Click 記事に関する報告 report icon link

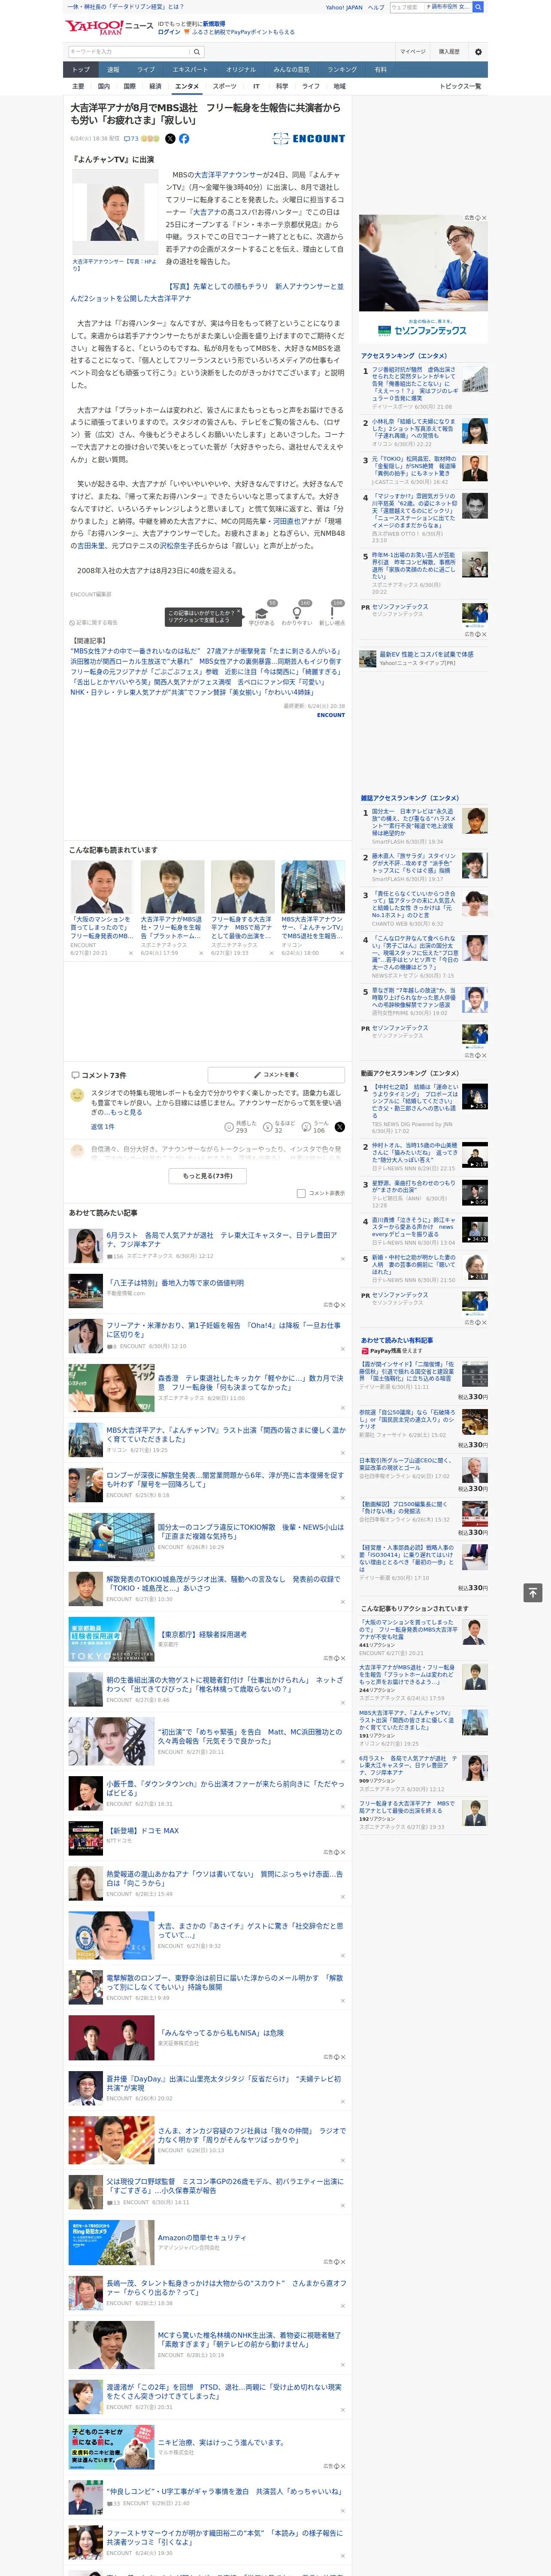point(93,622)
